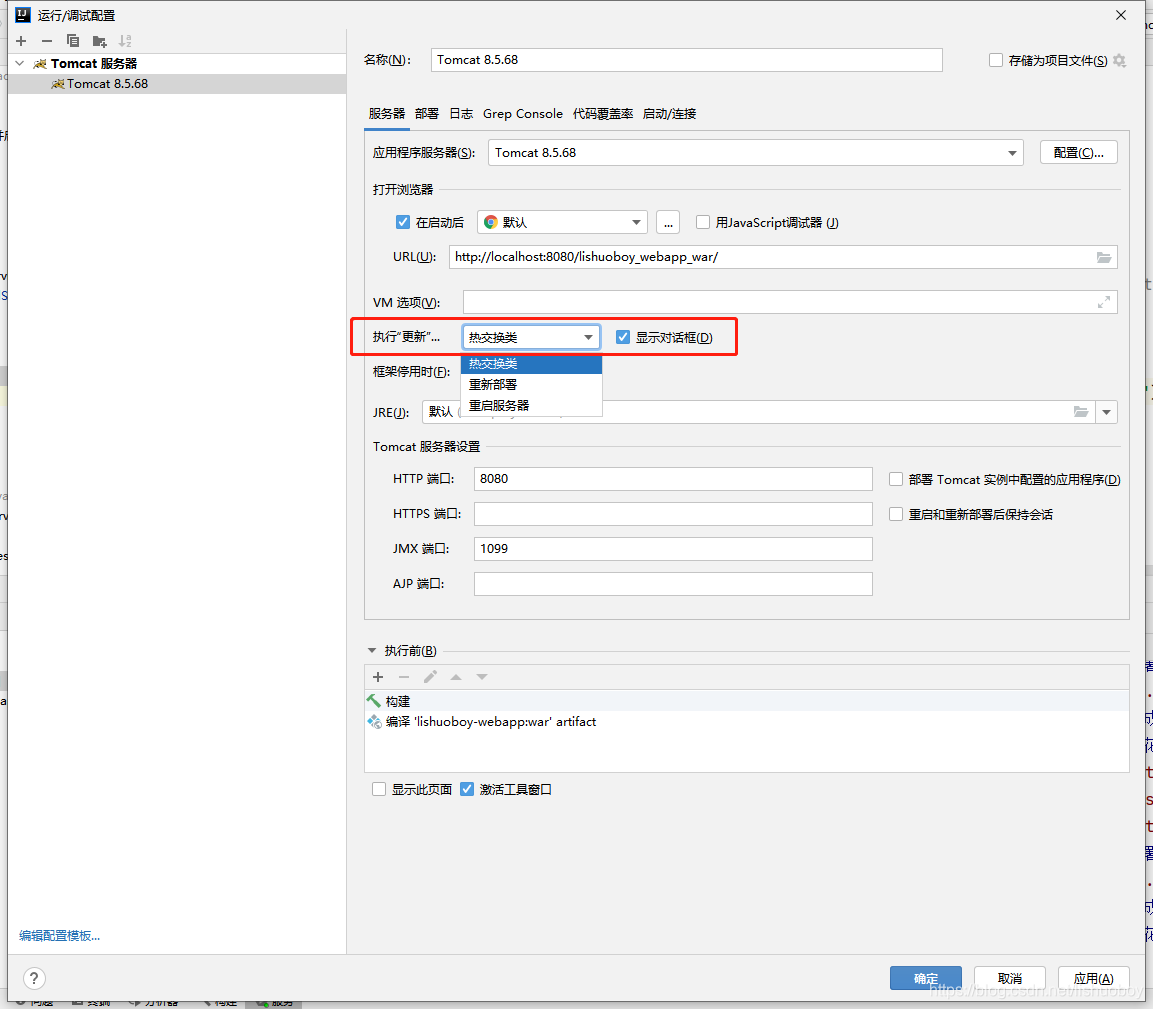Focus the 名称 name input field
1153x1009 pixels.
687,60
